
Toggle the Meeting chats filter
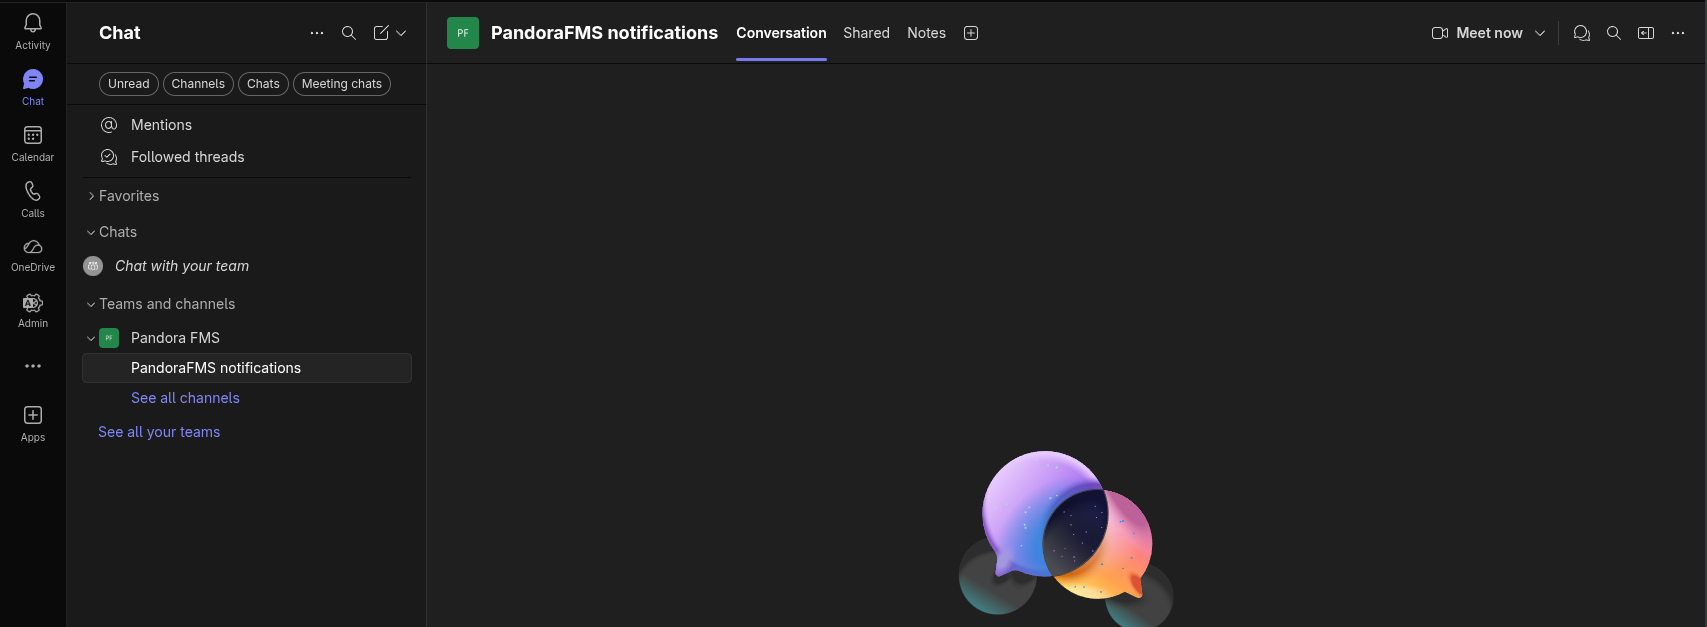[342, 84]
